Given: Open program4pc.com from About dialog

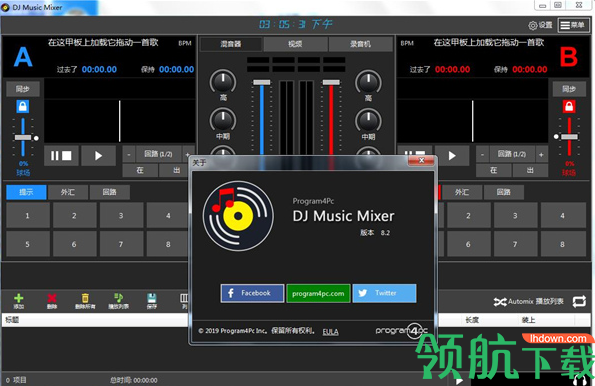Looking at the screenshot, I should pyautogui.click(x=318, y=293).
